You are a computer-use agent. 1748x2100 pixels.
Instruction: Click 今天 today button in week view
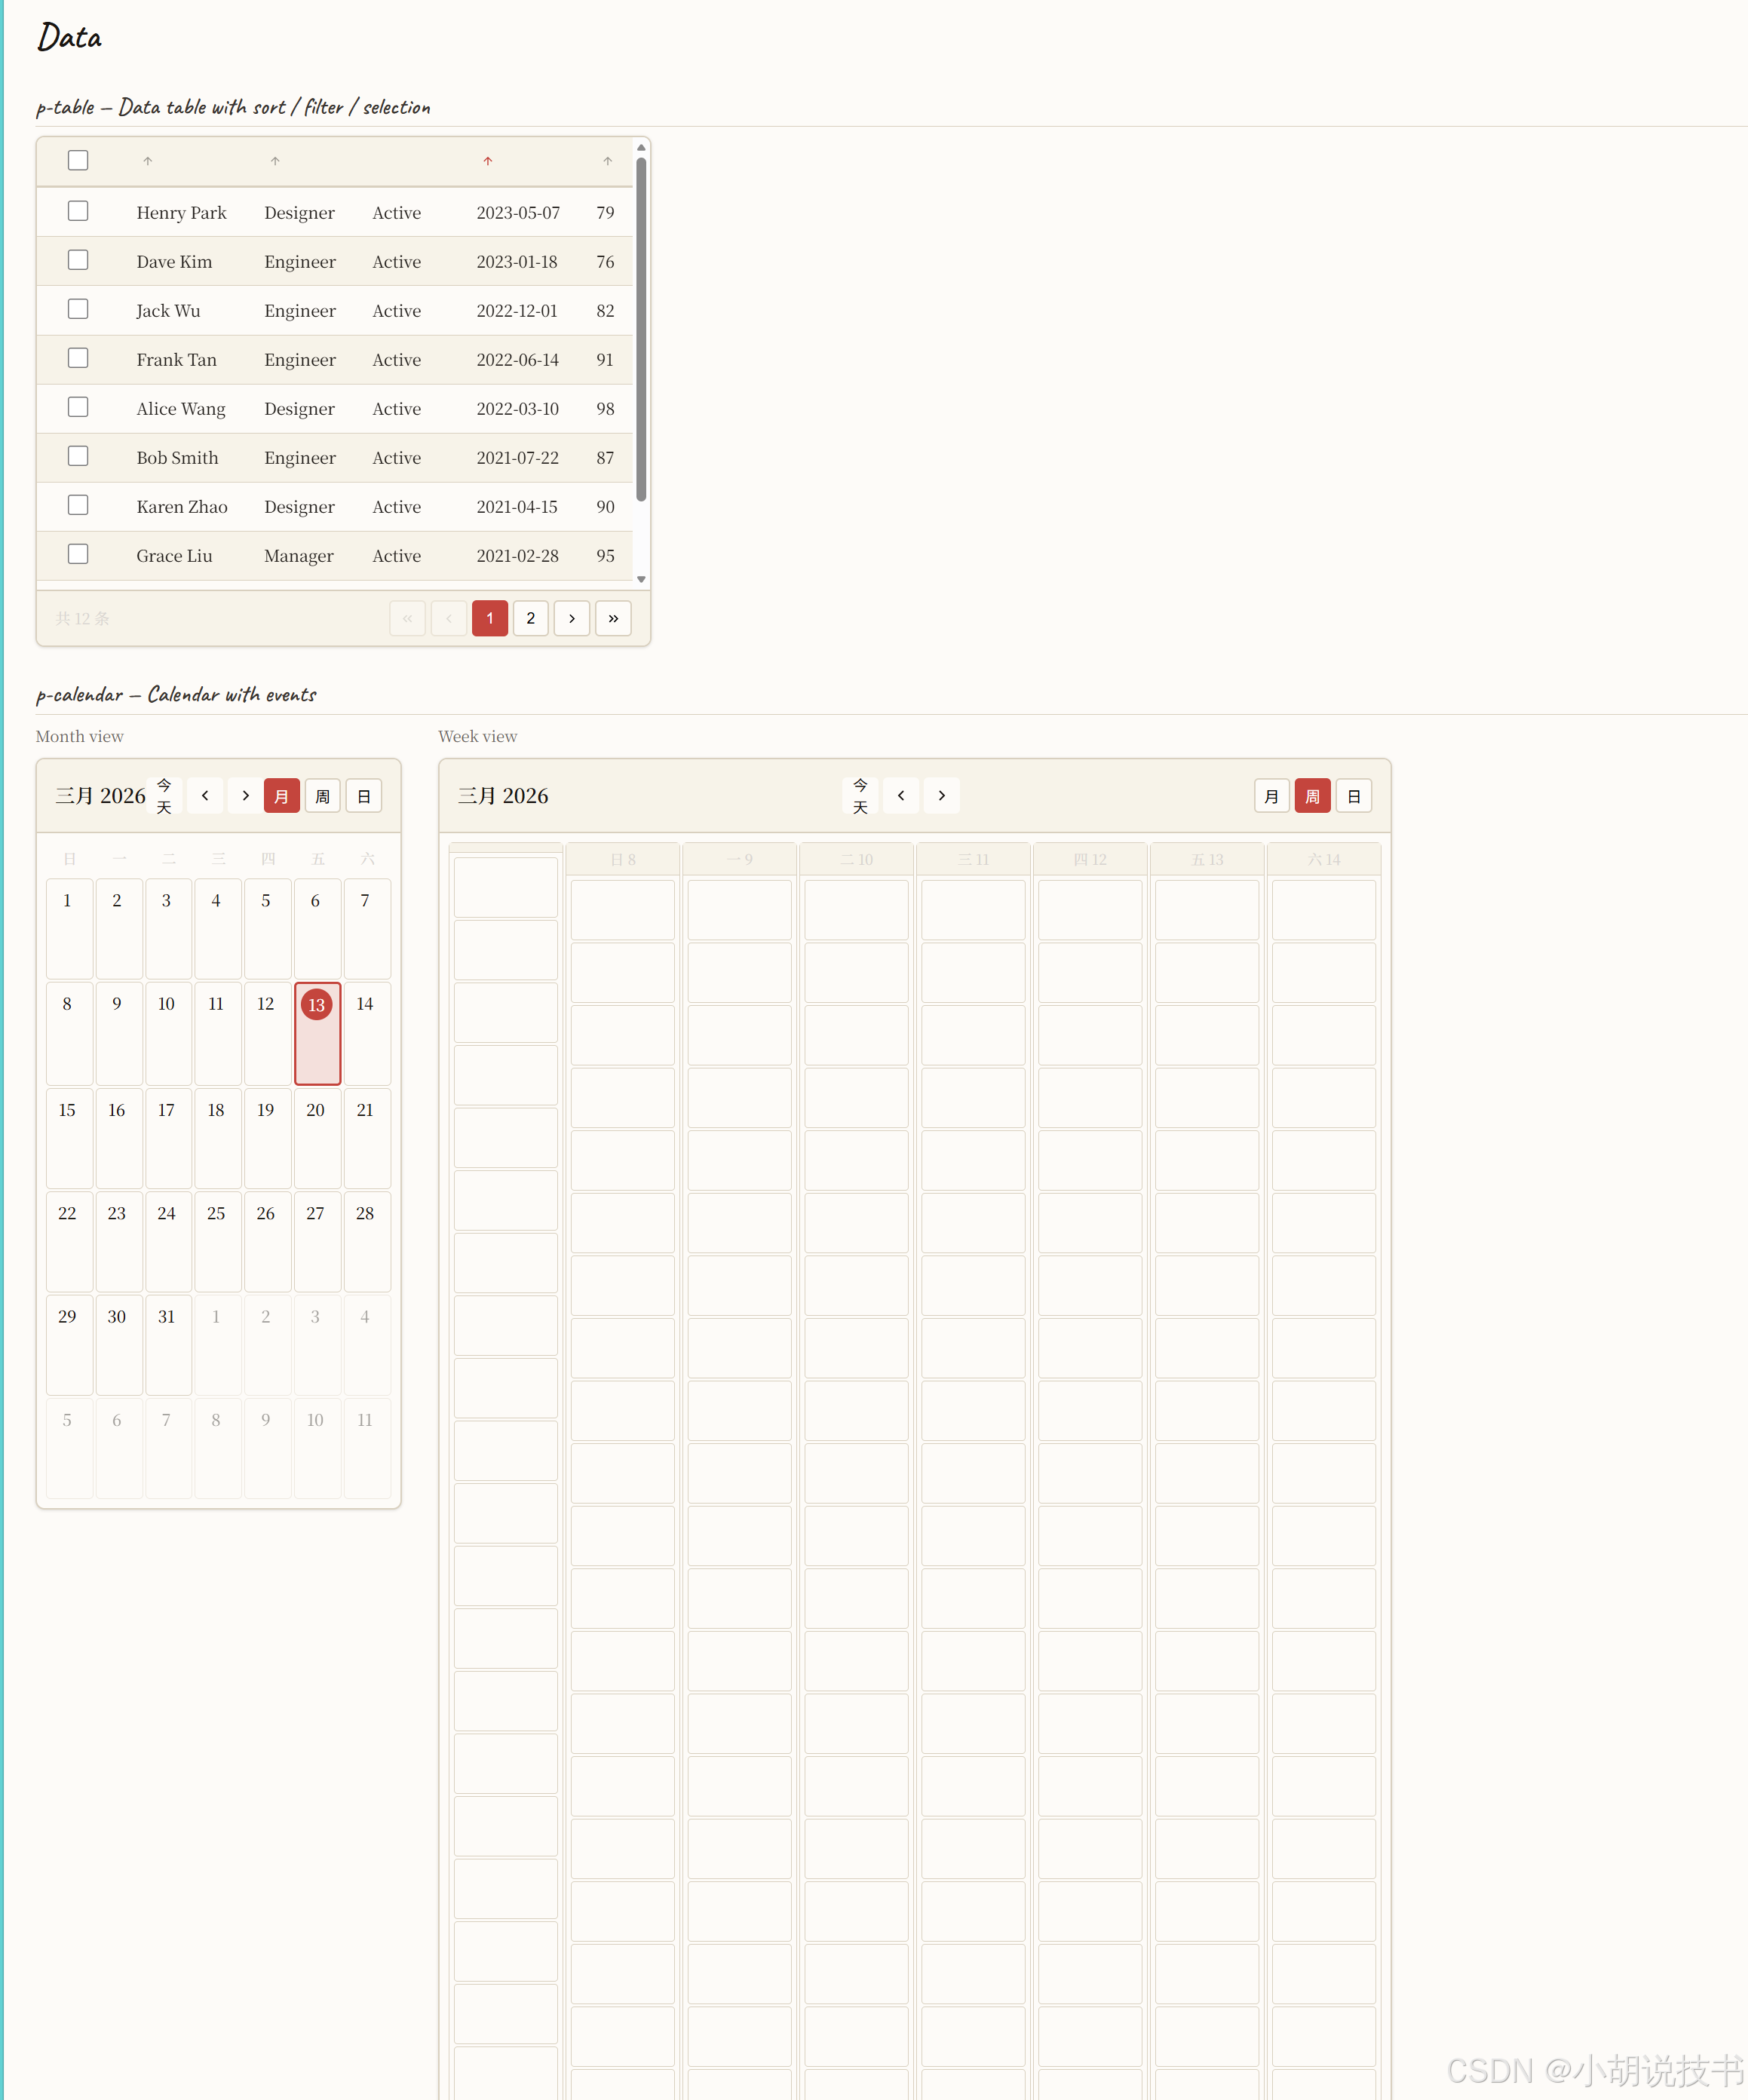point(860,796)
